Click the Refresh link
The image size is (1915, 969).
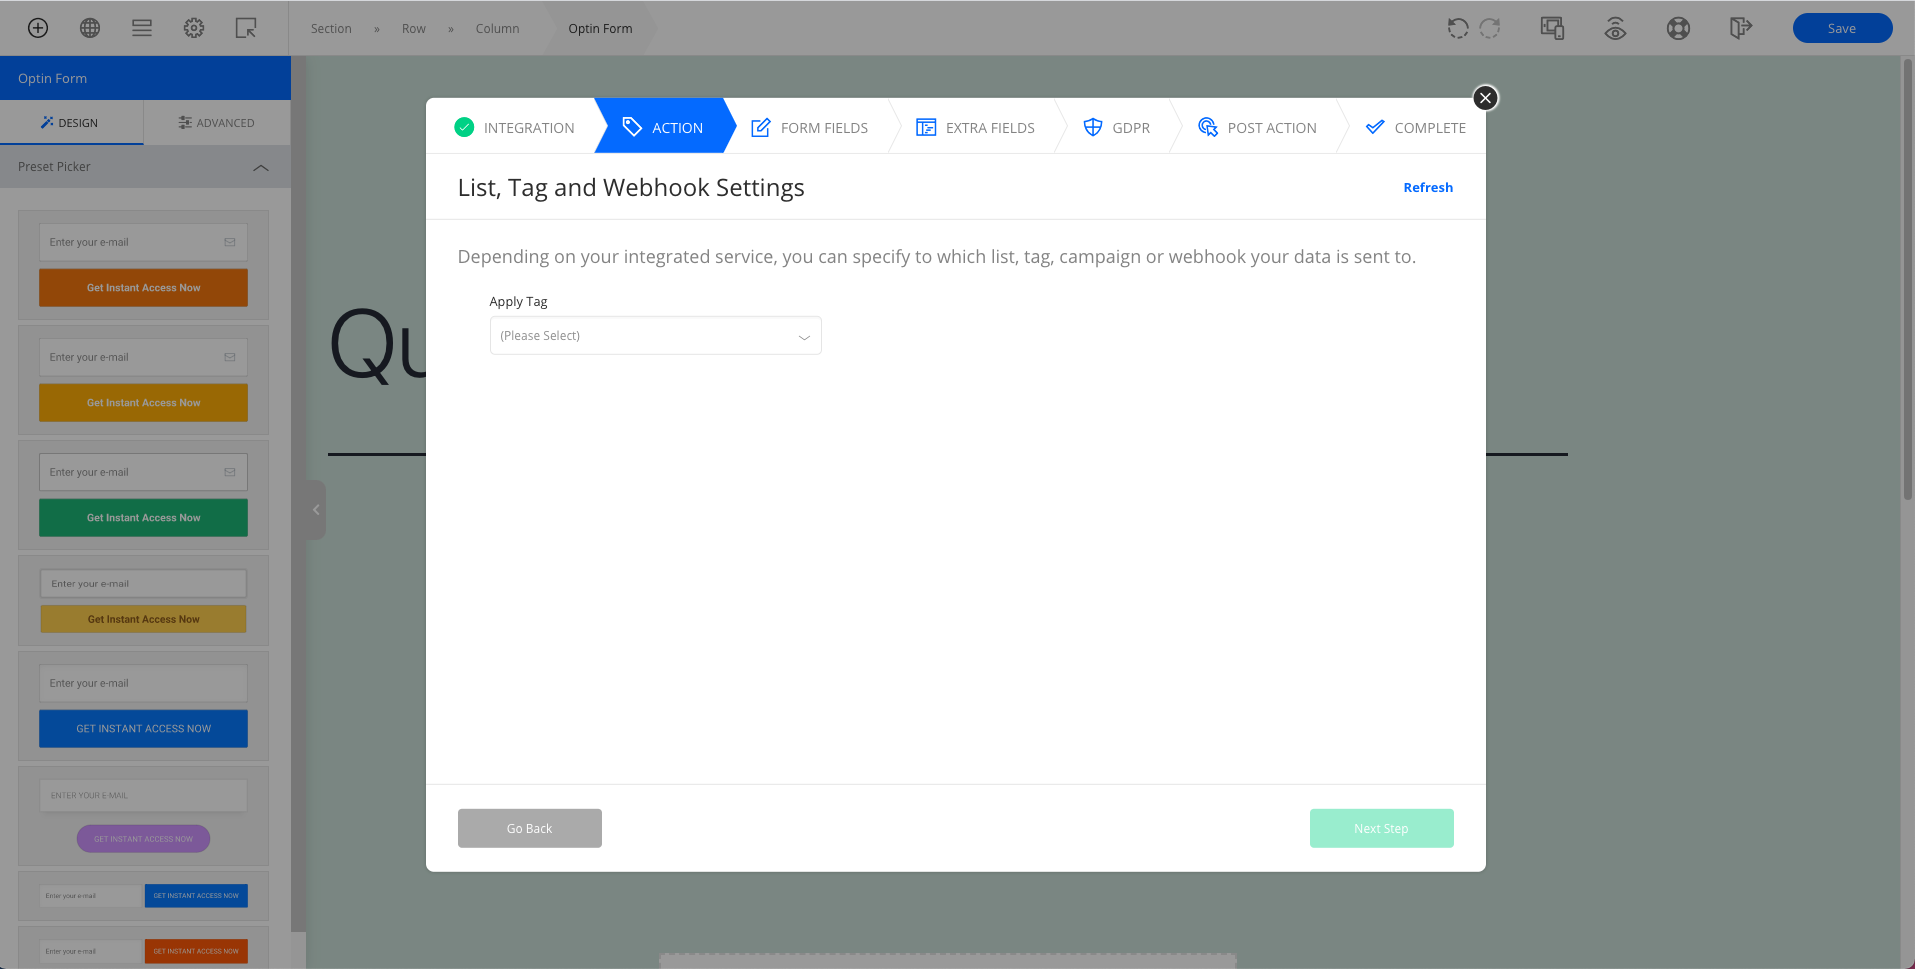coord(1427,187)
